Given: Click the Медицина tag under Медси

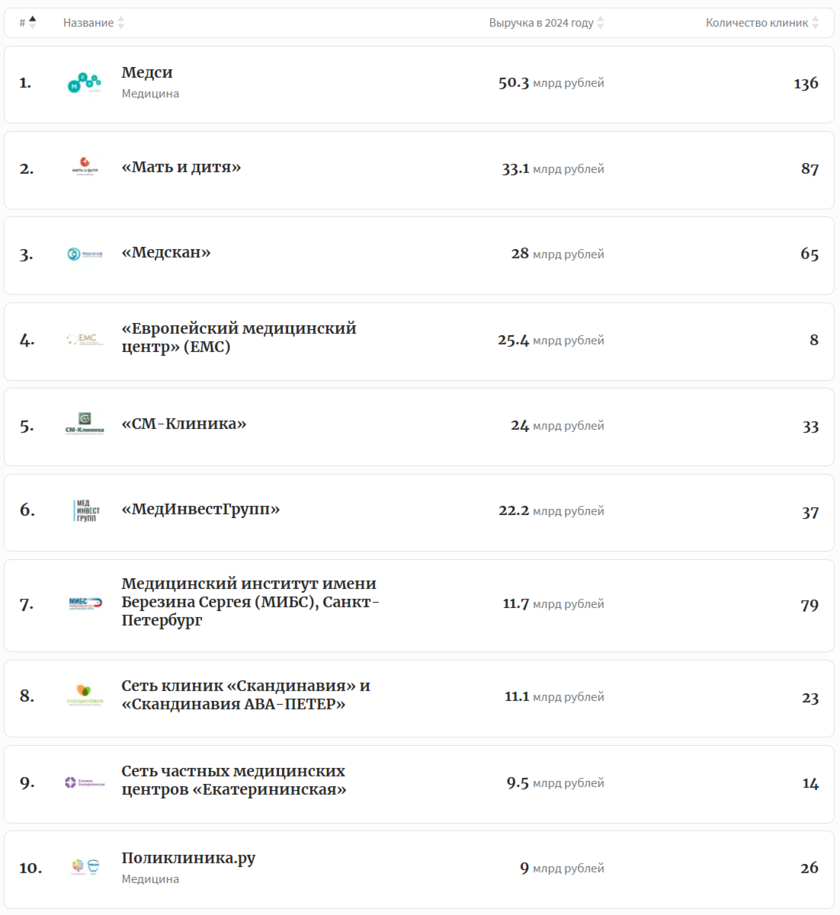Looking at the screenshot, I should (150, 94).
